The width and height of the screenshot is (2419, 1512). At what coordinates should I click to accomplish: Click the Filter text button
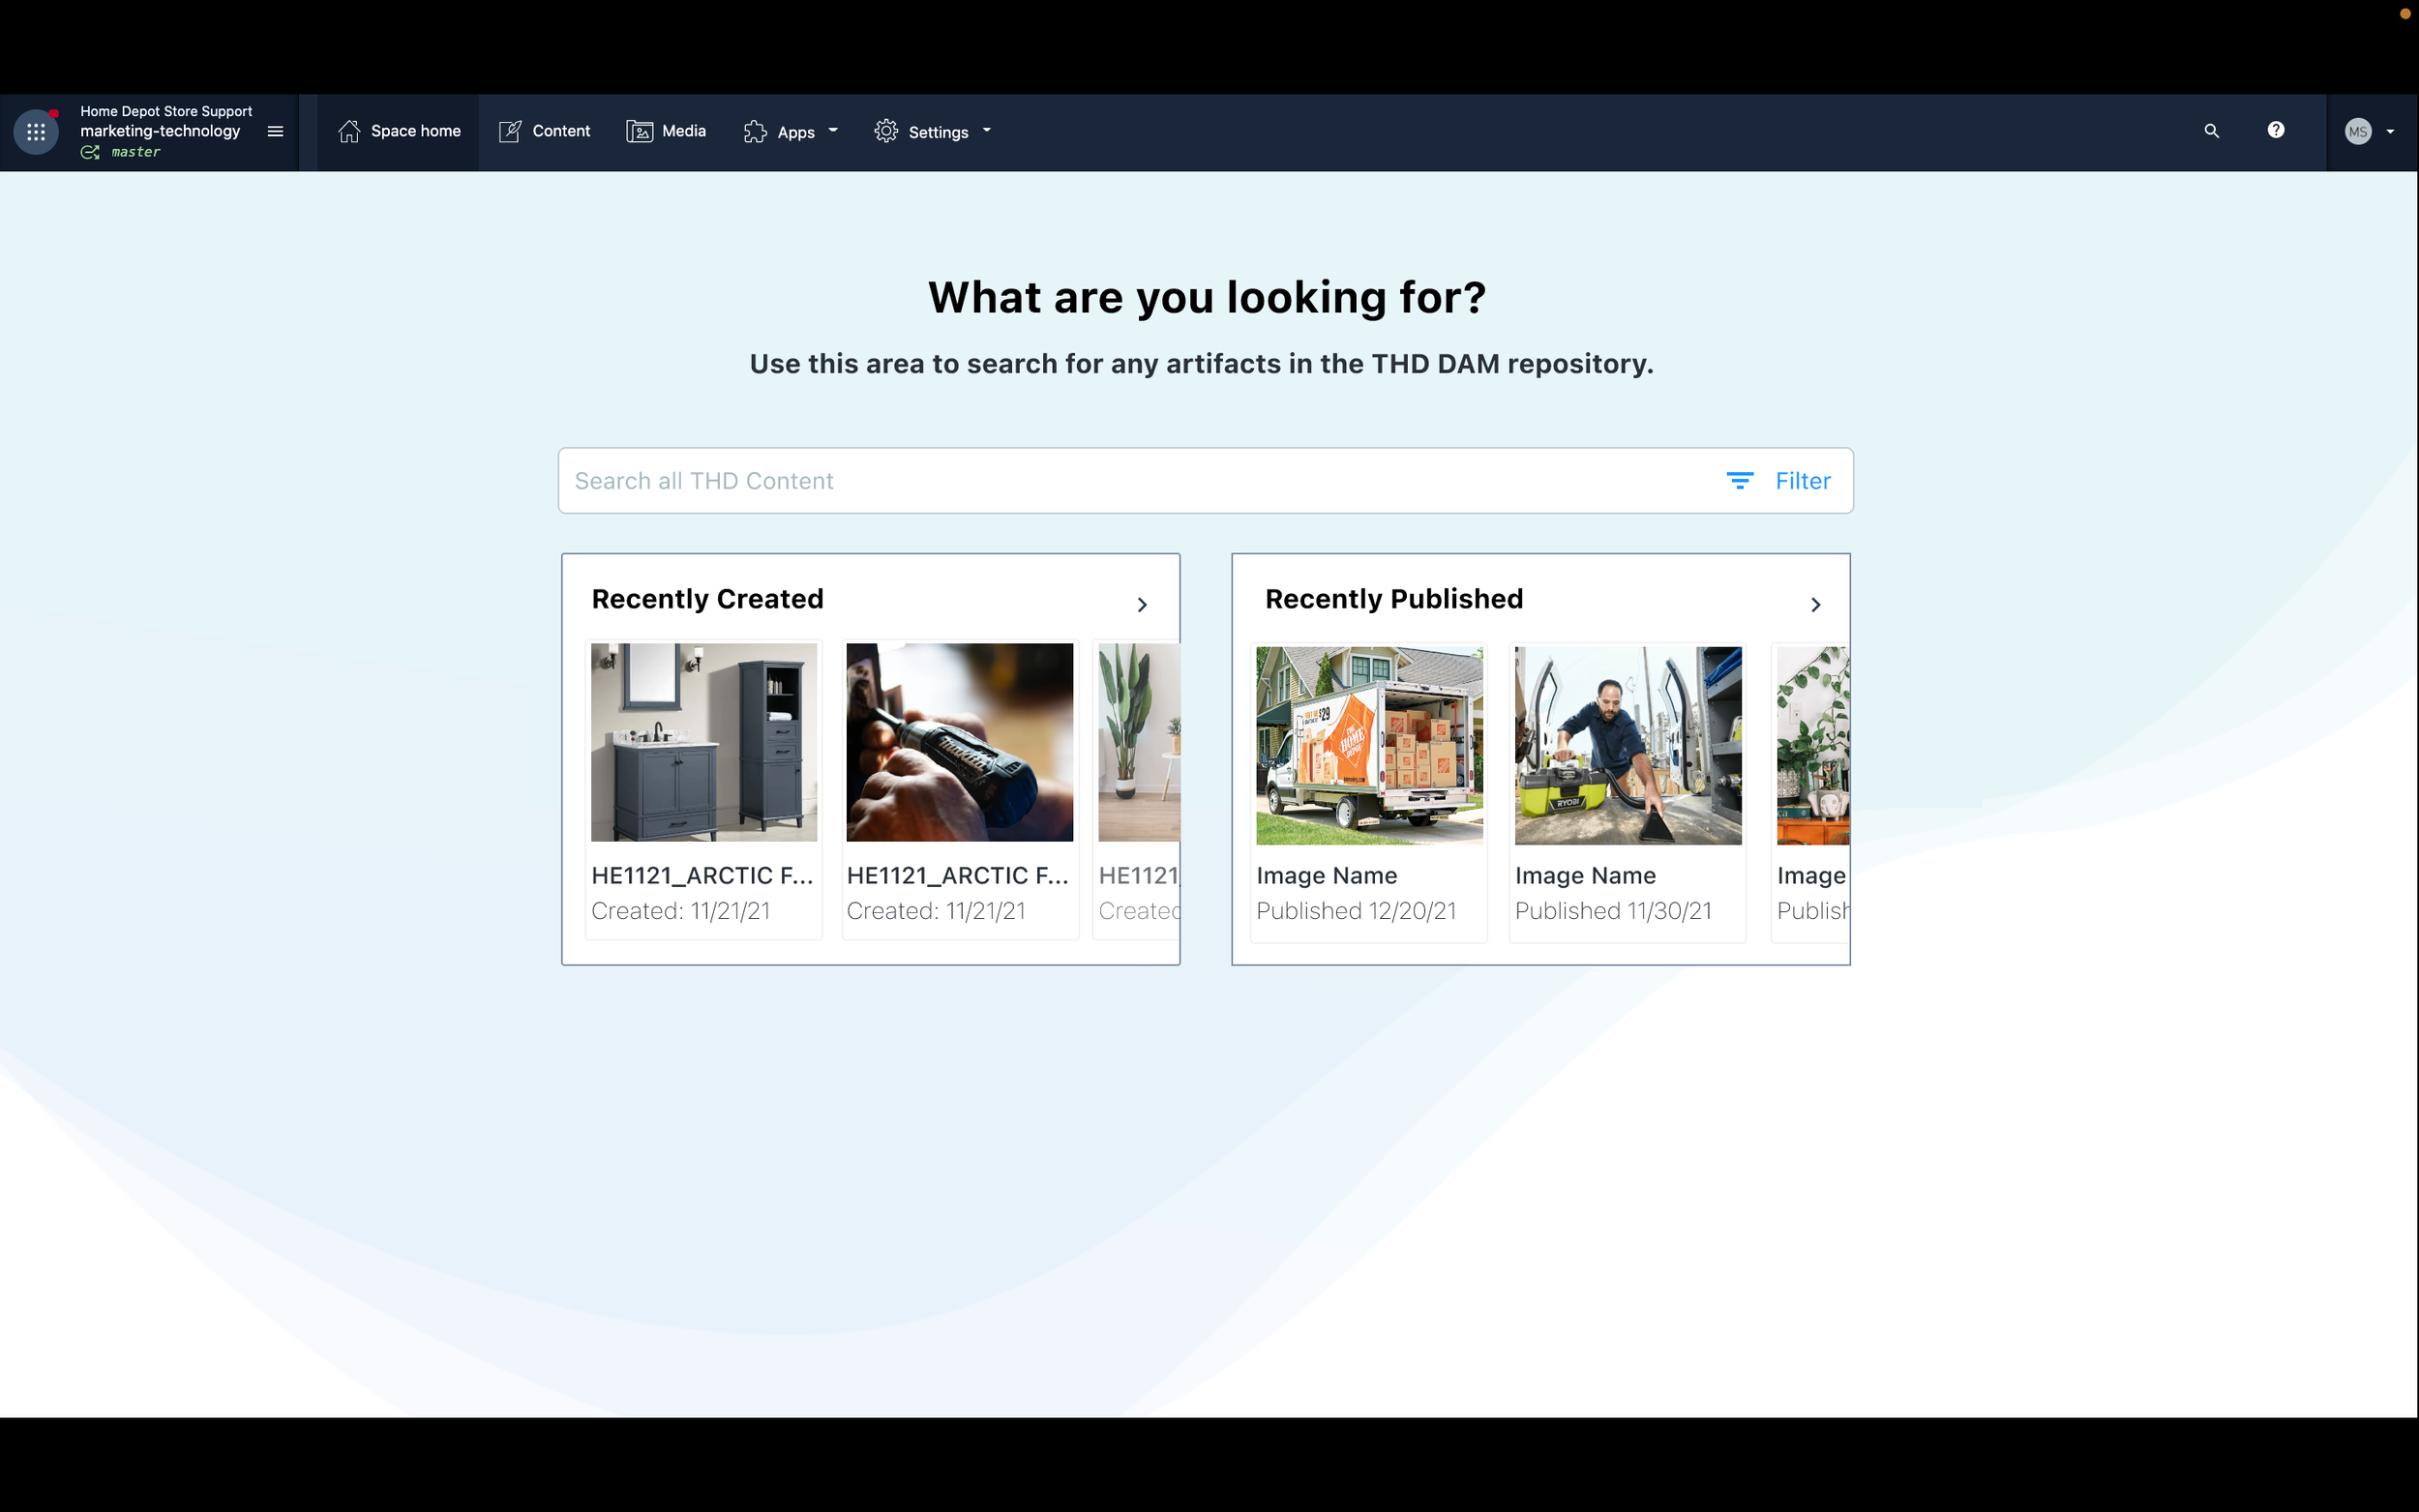(x=1802, y=481)
